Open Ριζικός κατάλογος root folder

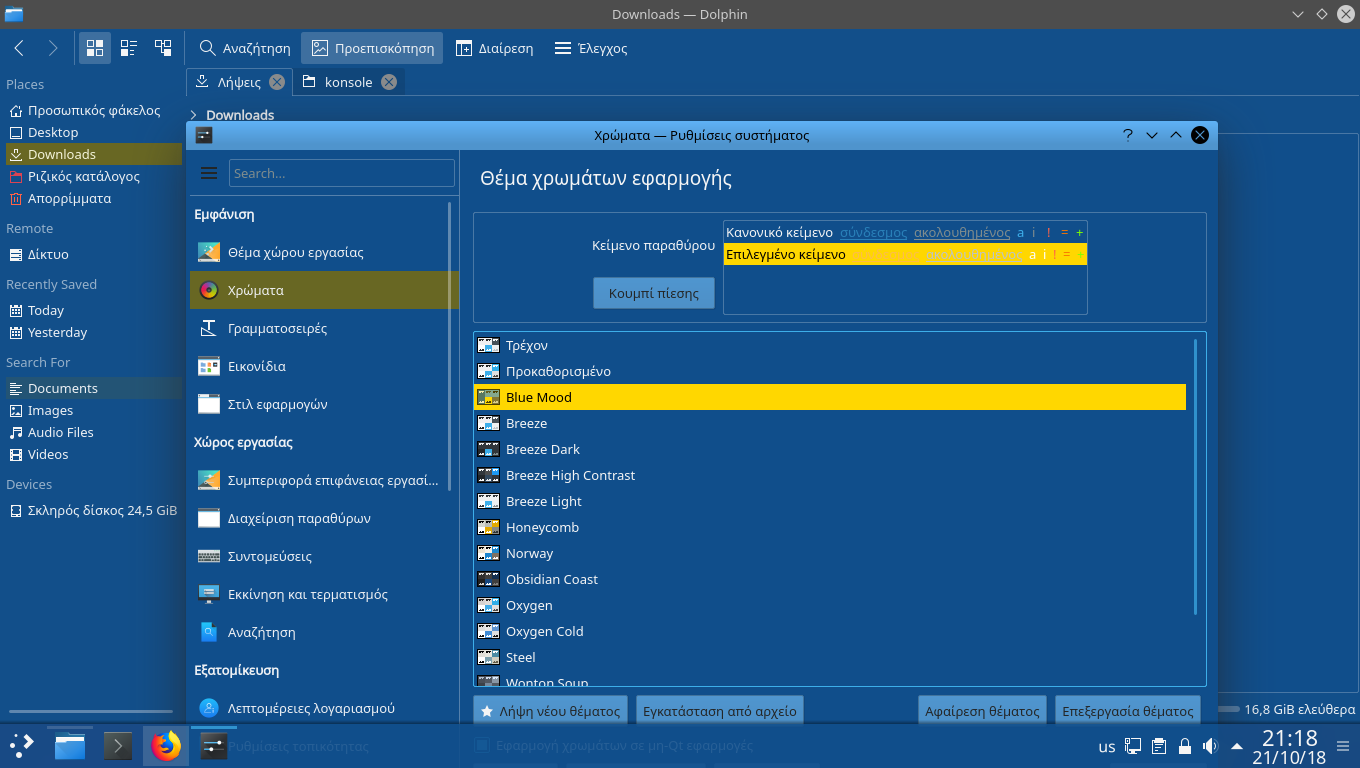(92, 176)
